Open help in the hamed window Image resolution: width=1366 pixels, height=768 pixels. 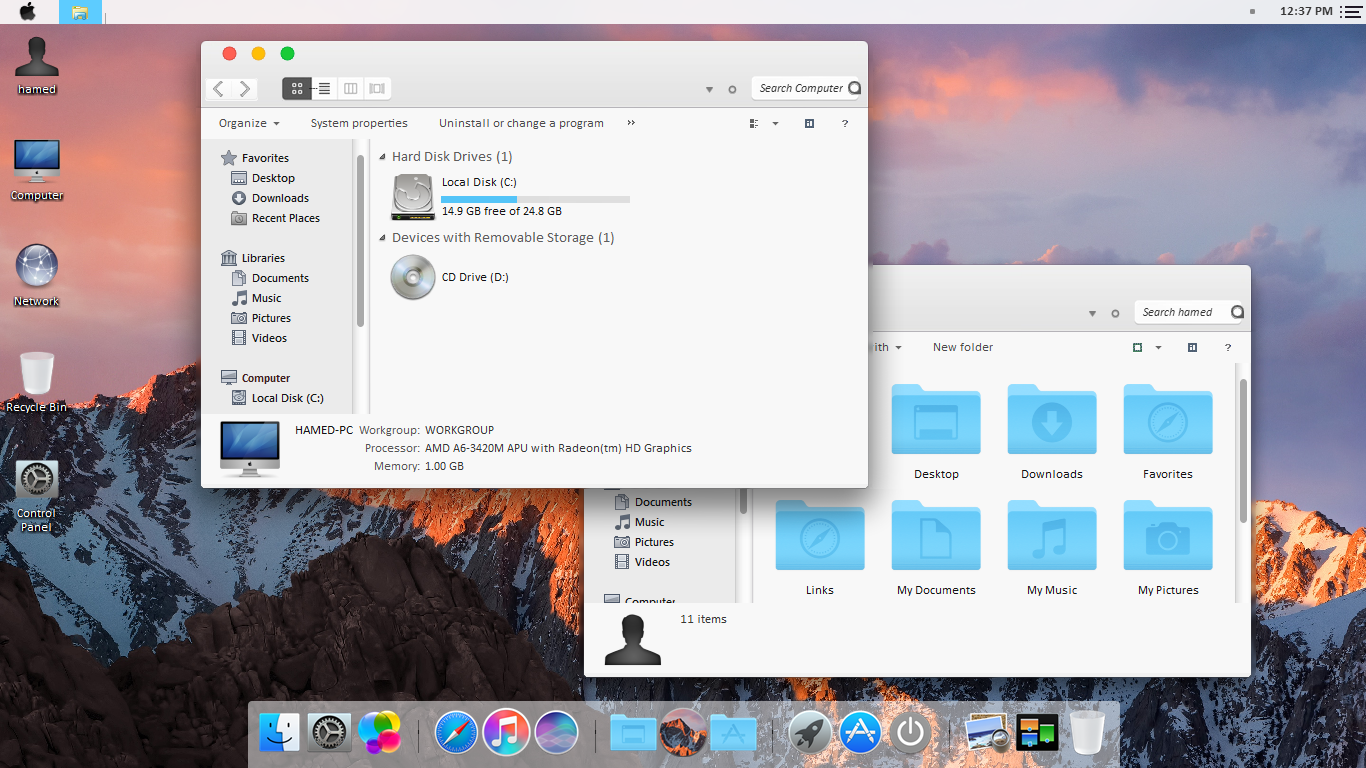pos(1228,347)
